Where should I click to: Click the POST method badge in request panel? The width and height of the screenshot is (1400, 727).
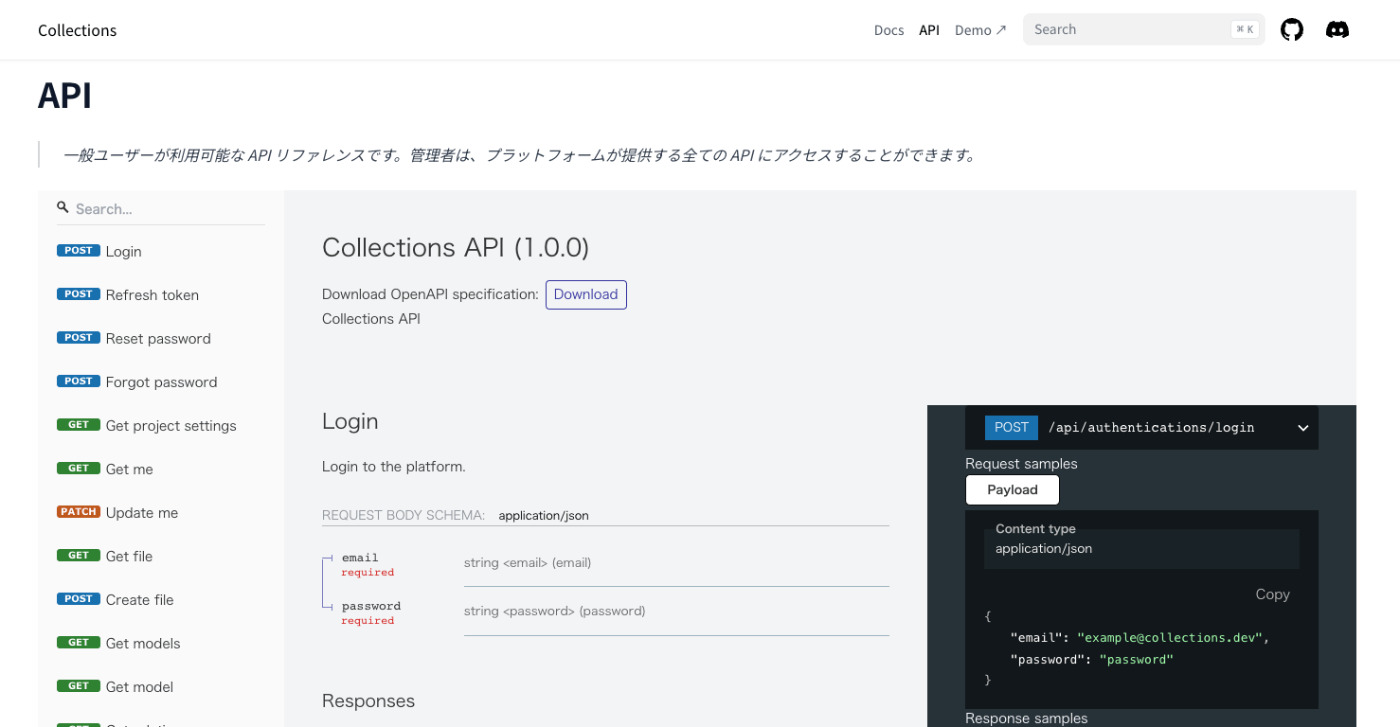point(1011,428)
